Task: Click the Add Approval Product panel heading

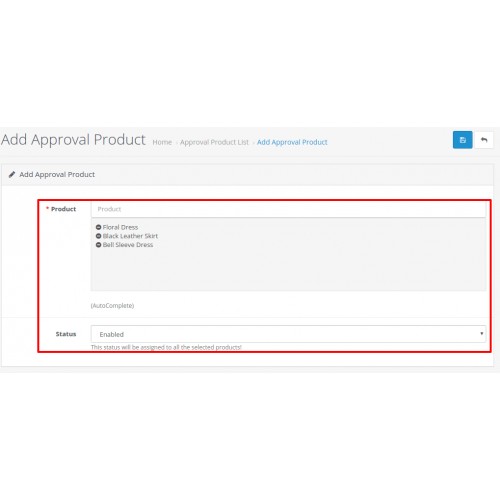Action: [57, 174]
